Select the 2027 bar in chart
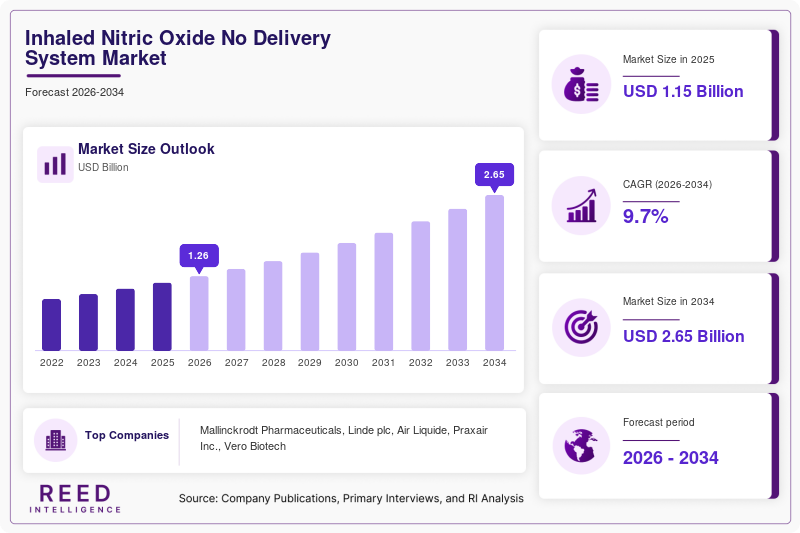The image size is (800, 533). pos(236,310)
